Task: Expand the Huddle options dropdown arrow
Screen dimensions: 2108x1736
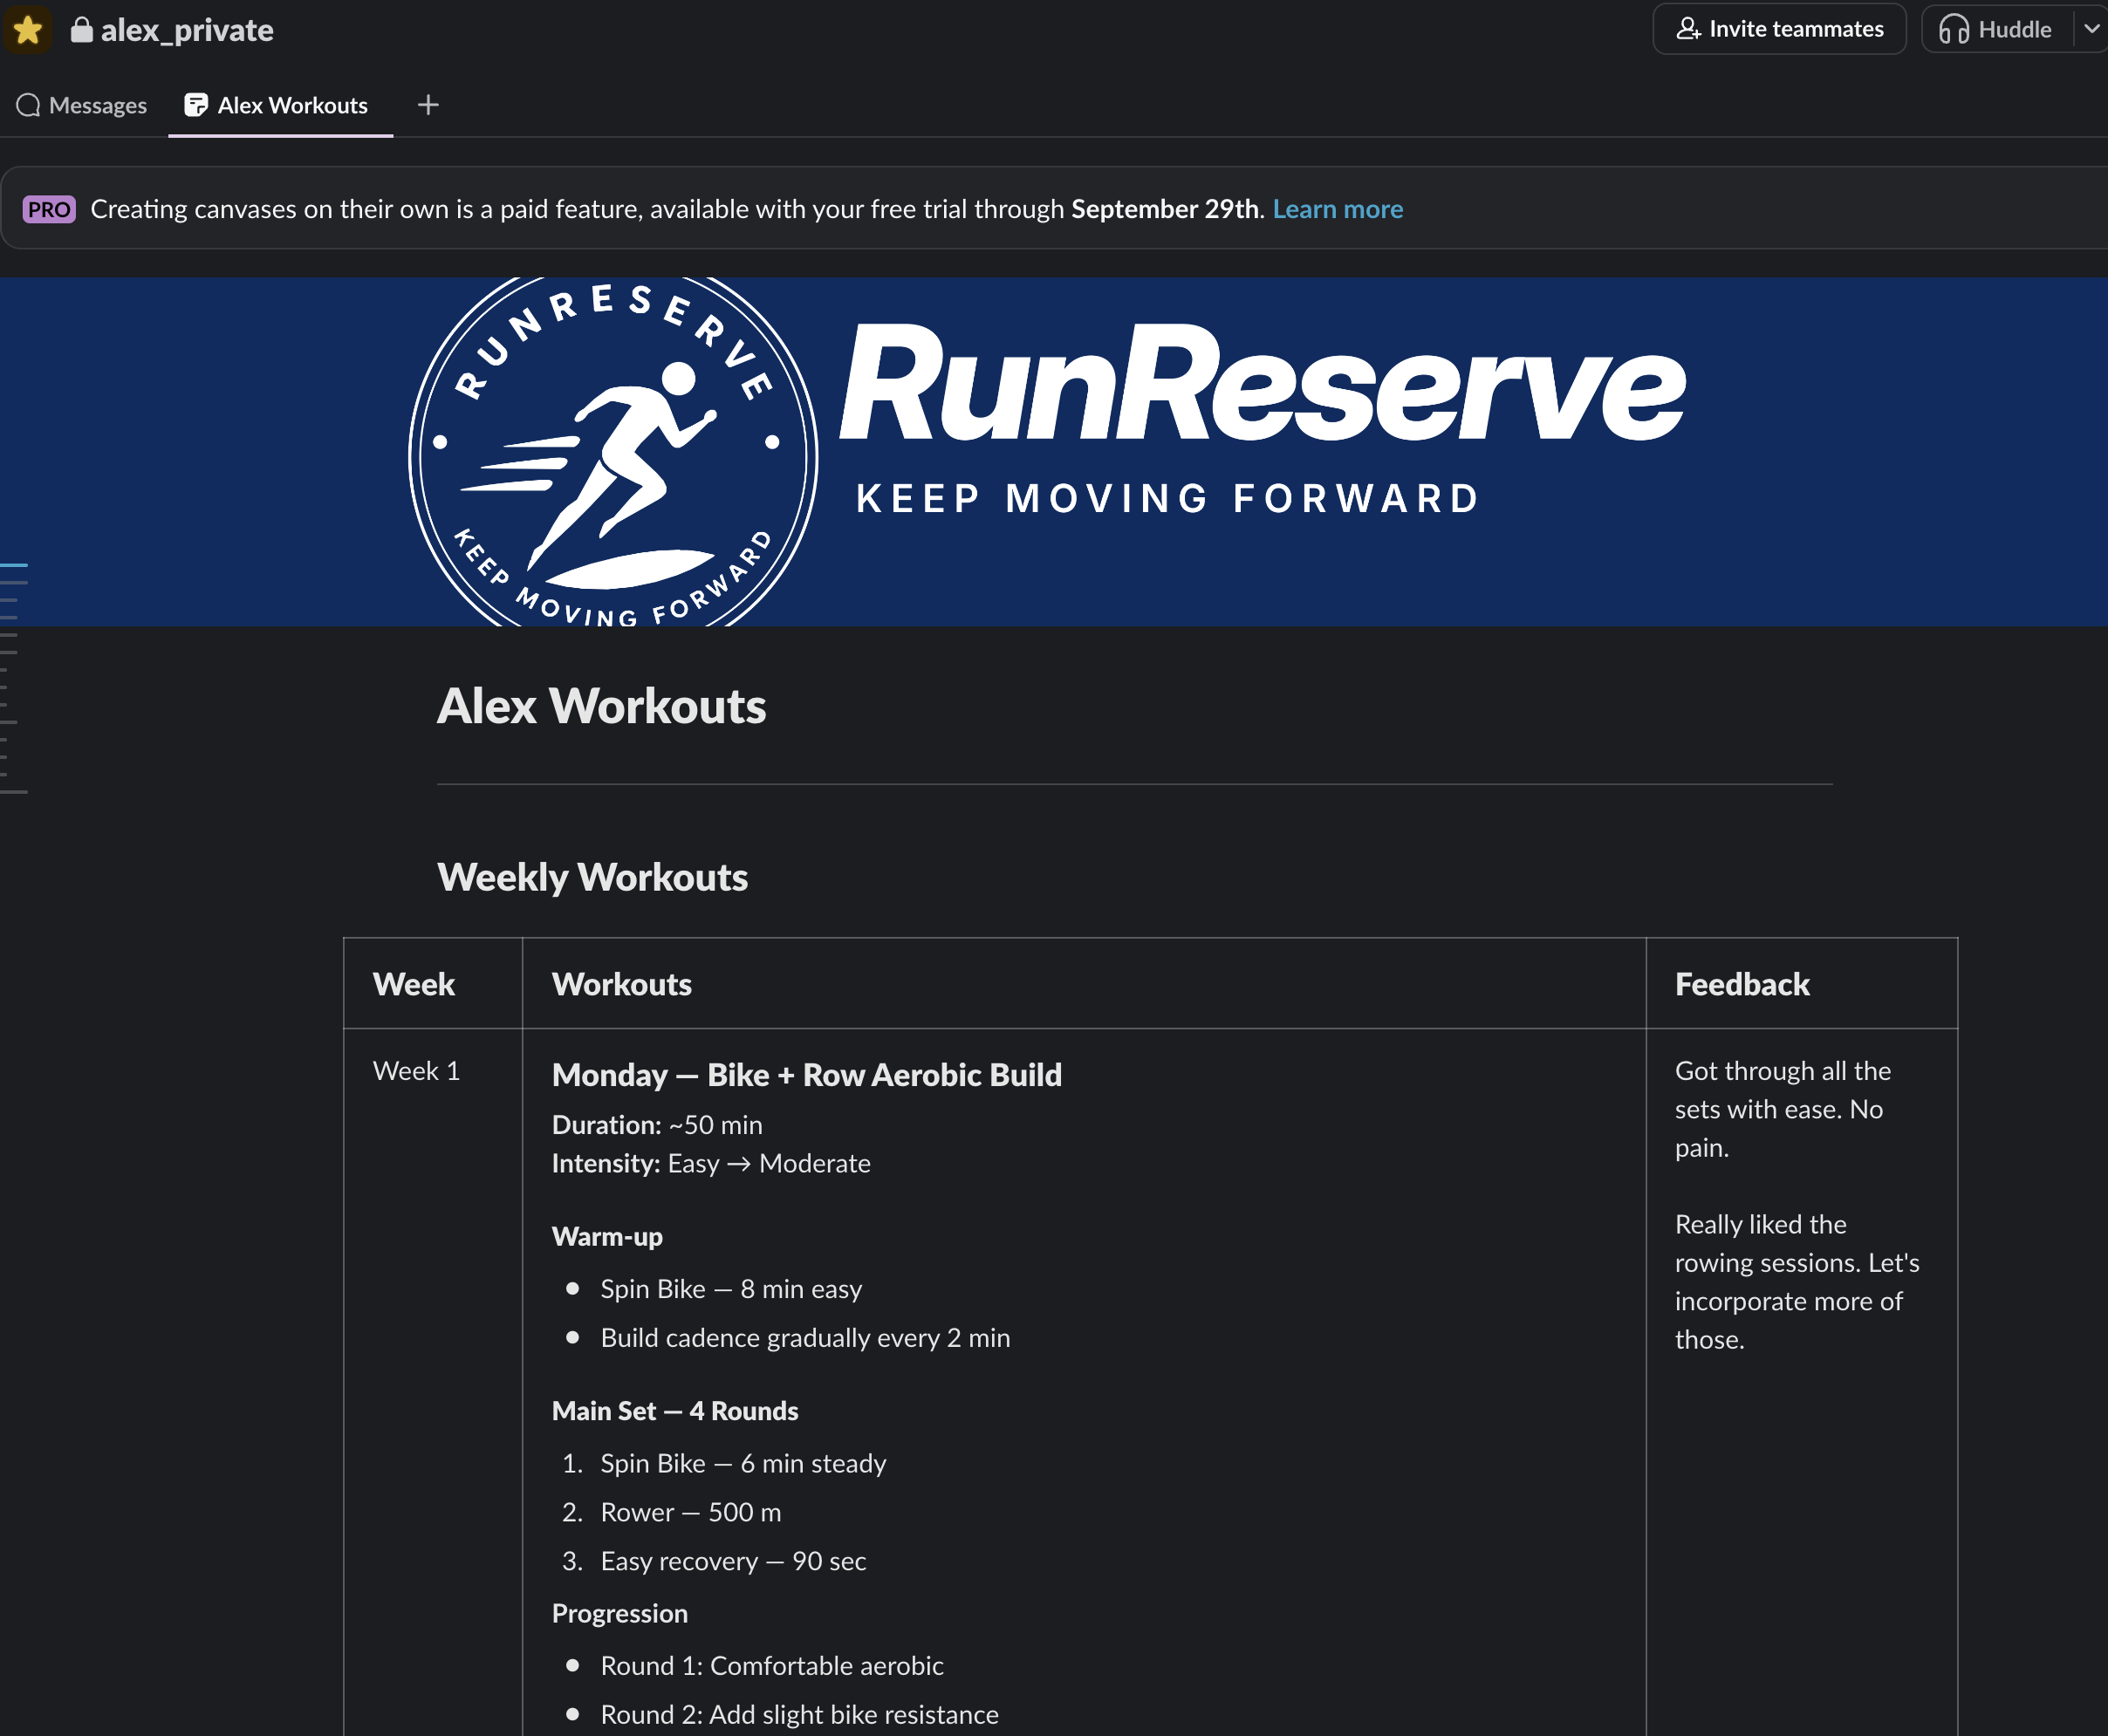Action: (2091, 29)
